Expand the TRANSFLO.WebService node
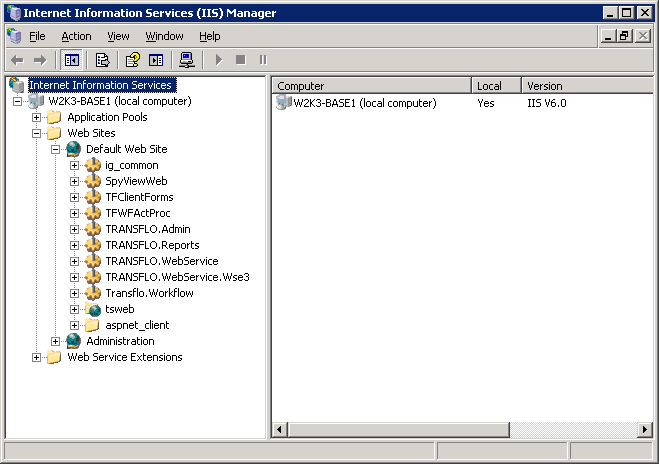 point(74,261)
